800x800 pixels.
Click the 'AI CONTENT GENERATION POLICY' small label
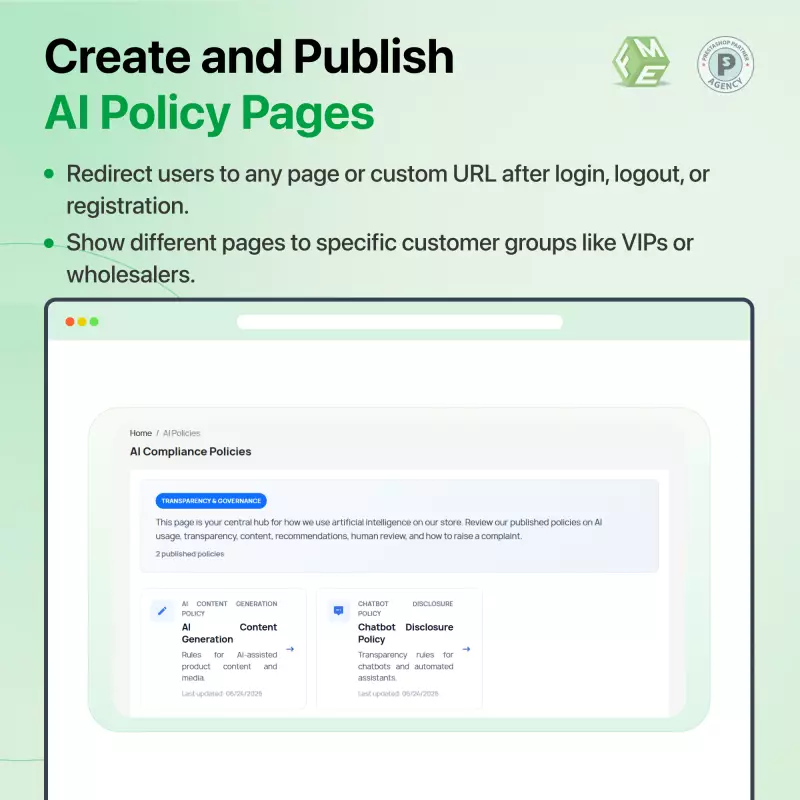click(x=229, y=609)
